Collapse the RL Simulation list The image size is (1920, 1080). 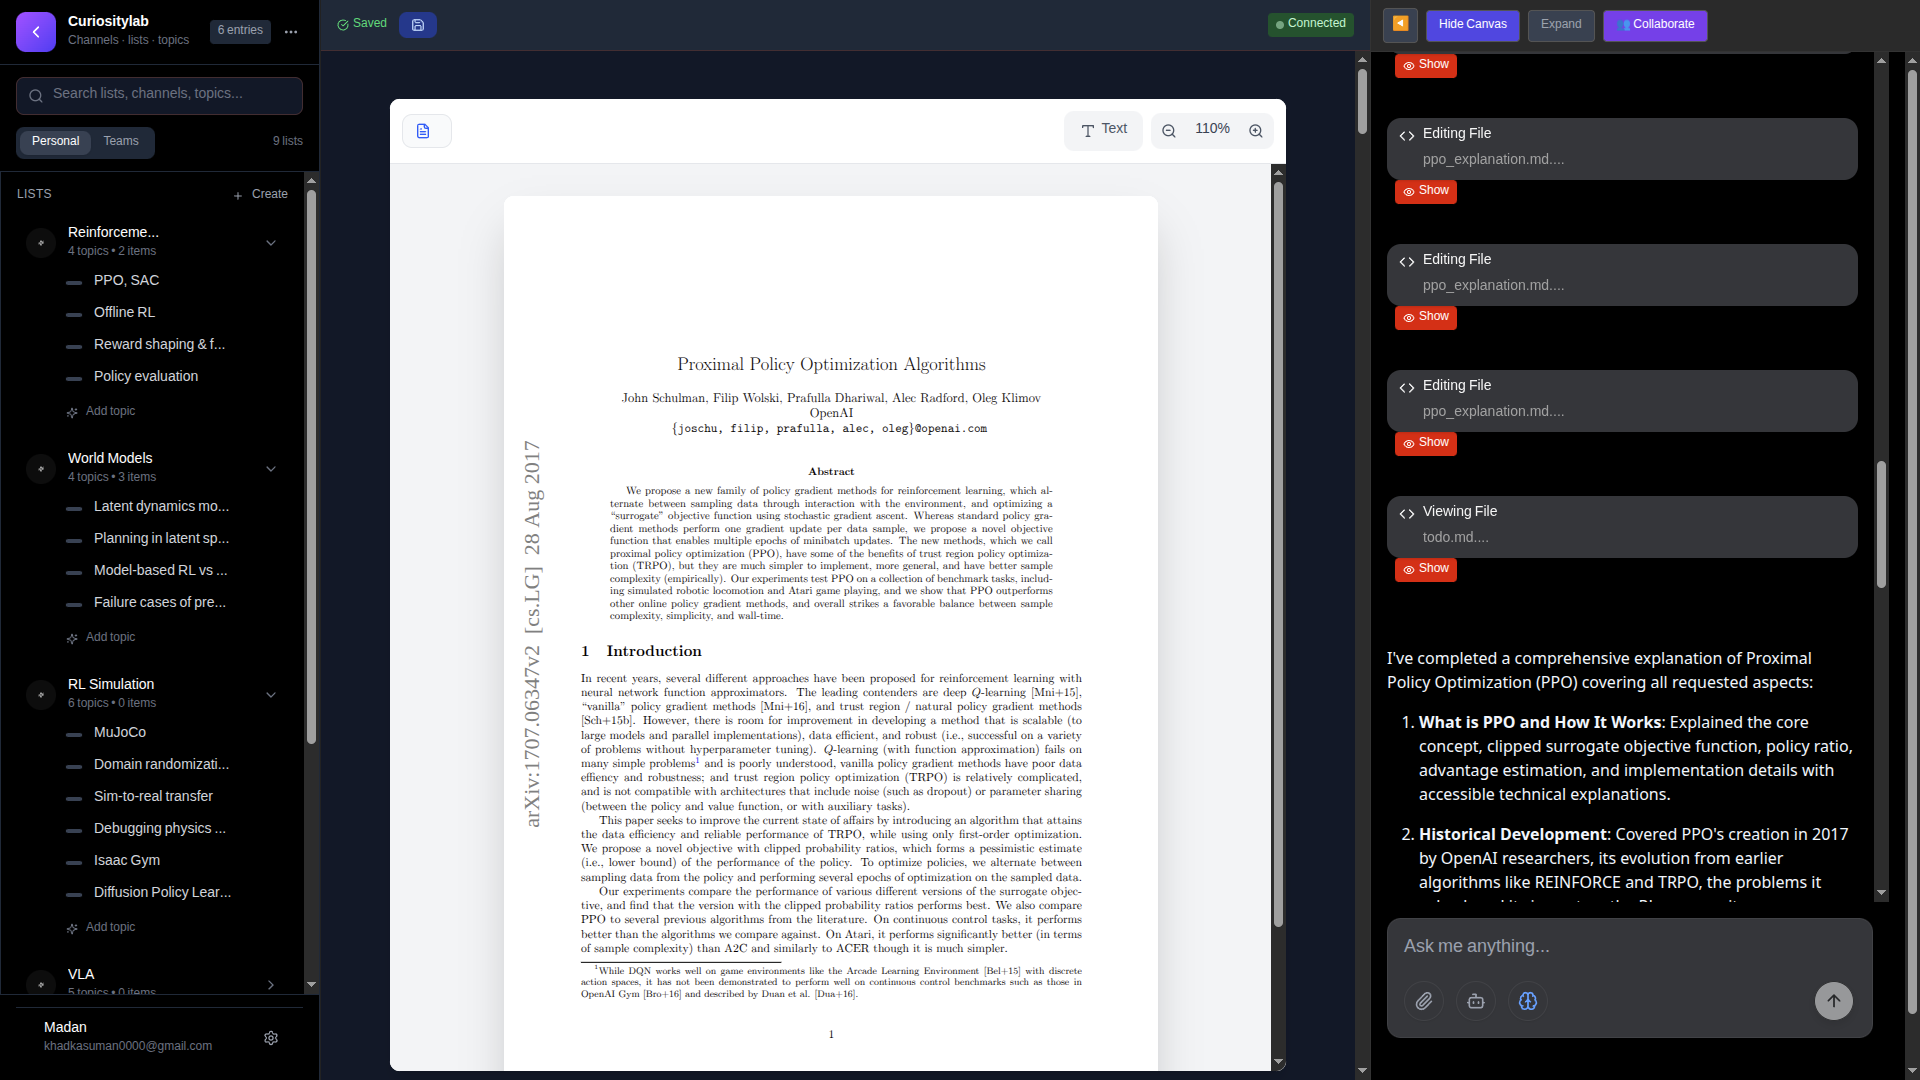(270, 694)
